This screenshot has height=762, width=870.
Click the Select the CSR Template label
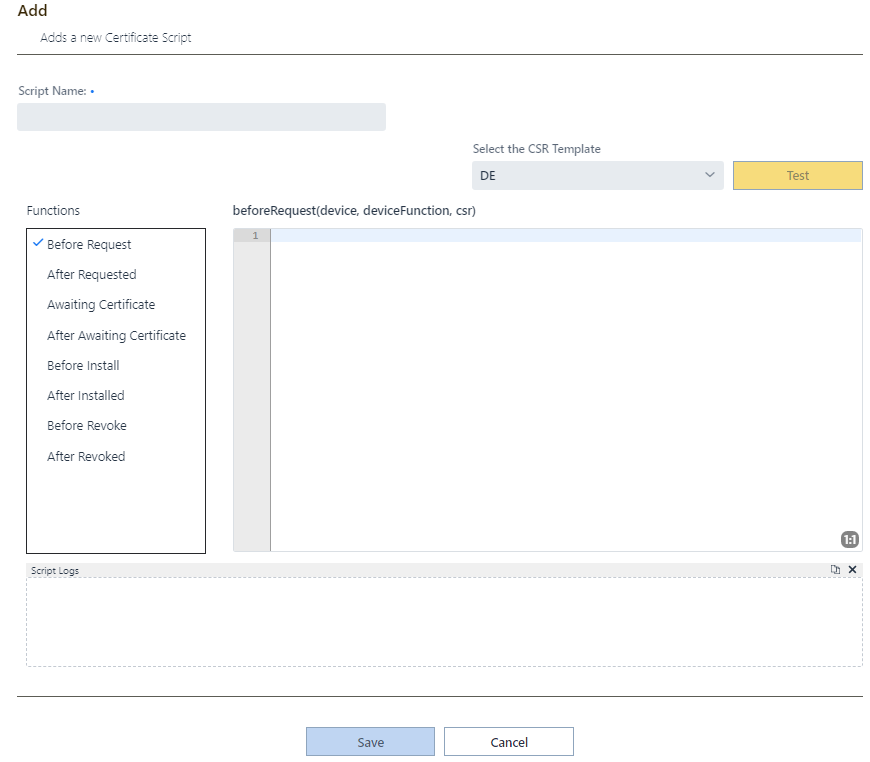click(x=537, y=149)
